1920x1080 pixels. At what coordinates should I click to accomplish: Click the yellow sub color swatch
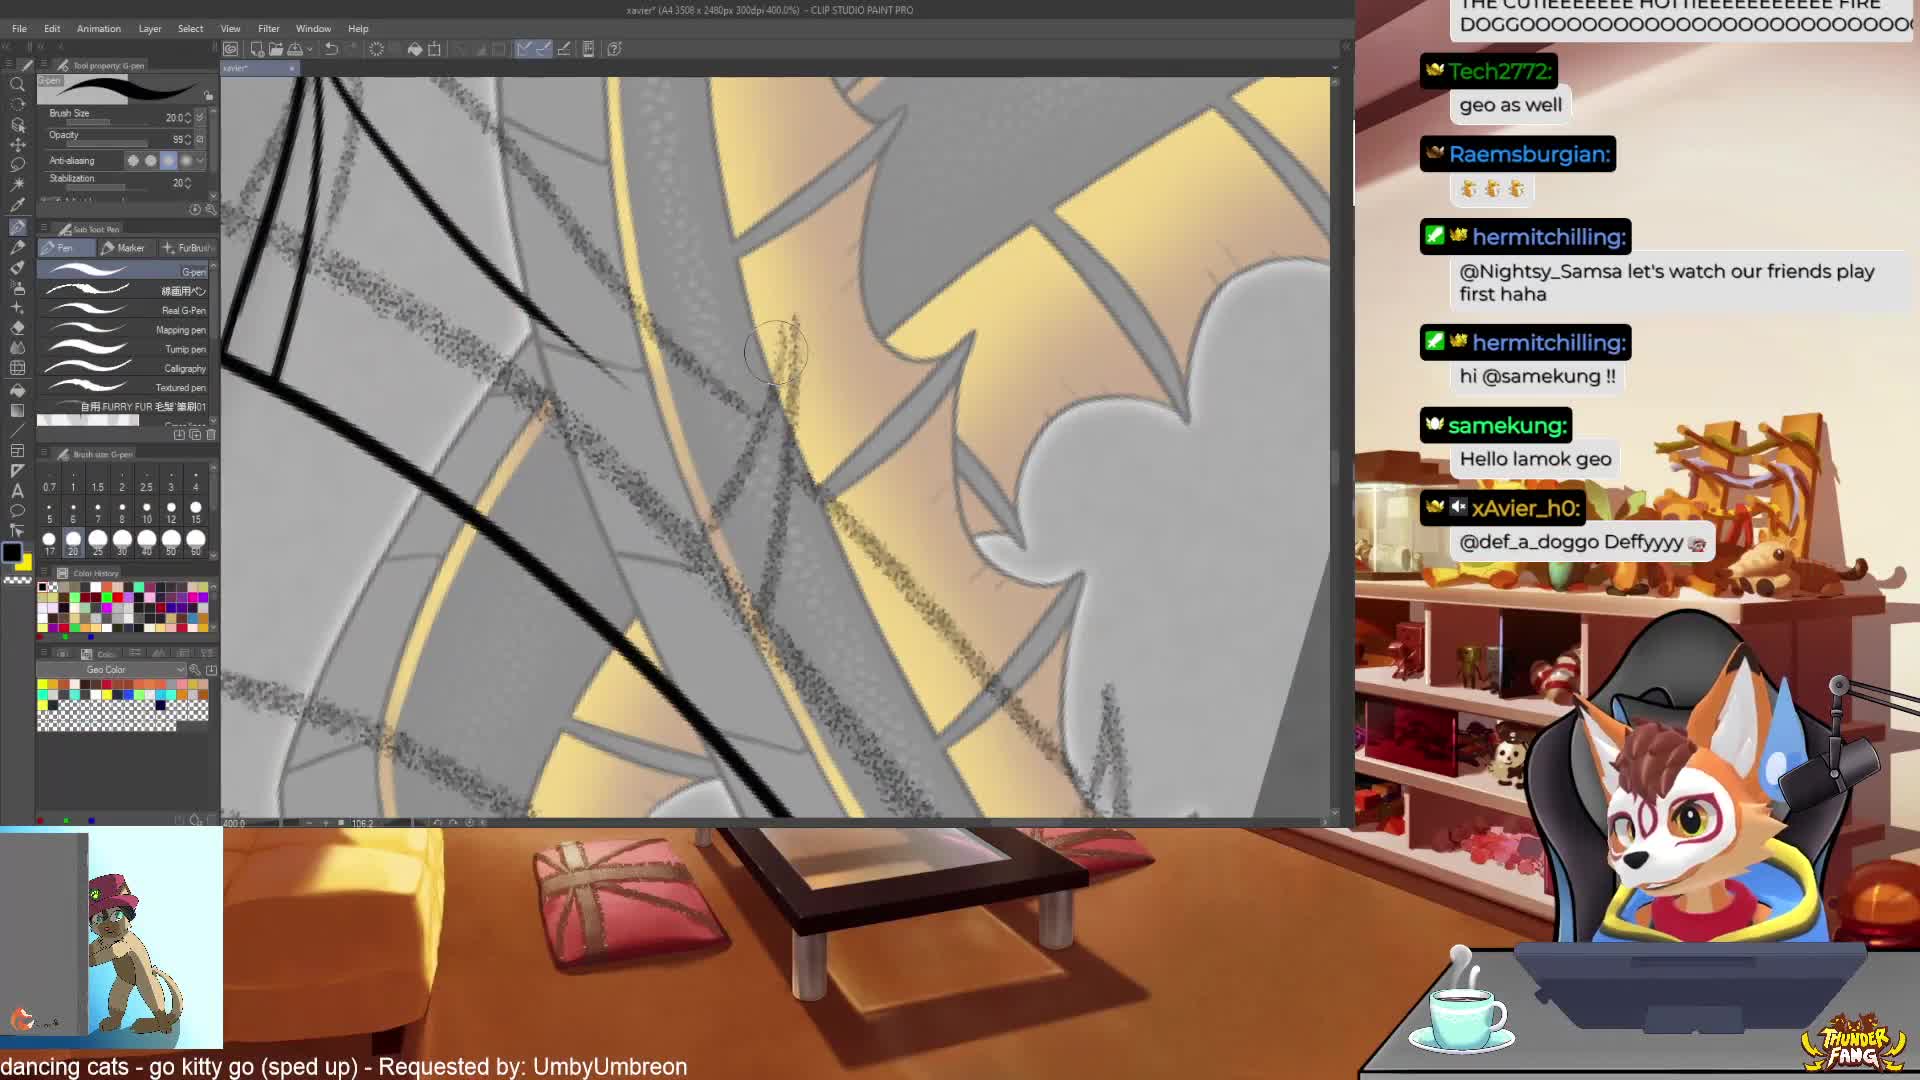(x=25, y=564)
